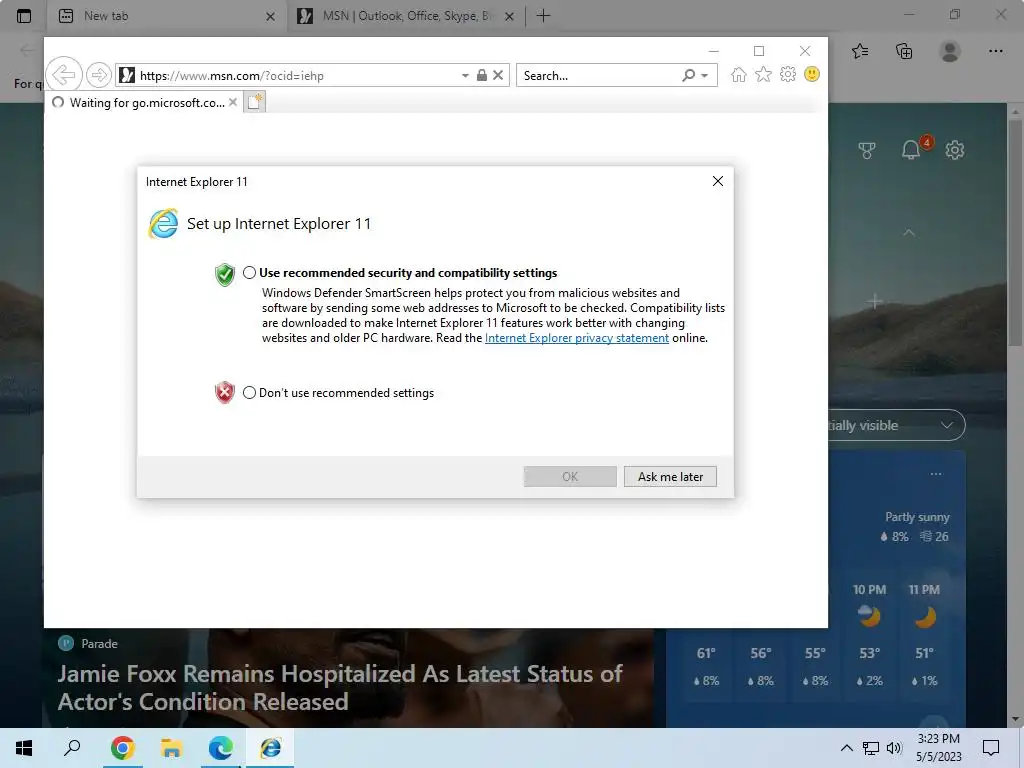Launch Google Chrome from taskbar
Image resolution: width=1024 pixels, height=768 pixels.
[122, 748]
